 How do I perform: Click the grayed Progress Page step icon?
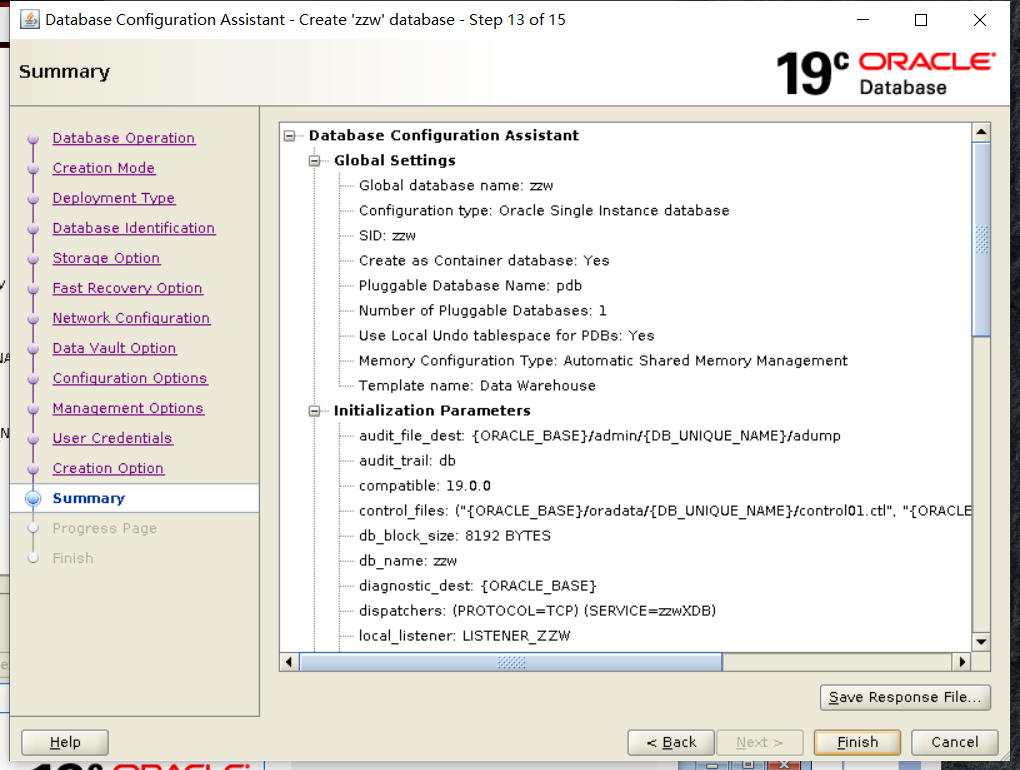[x=33, y=528]
